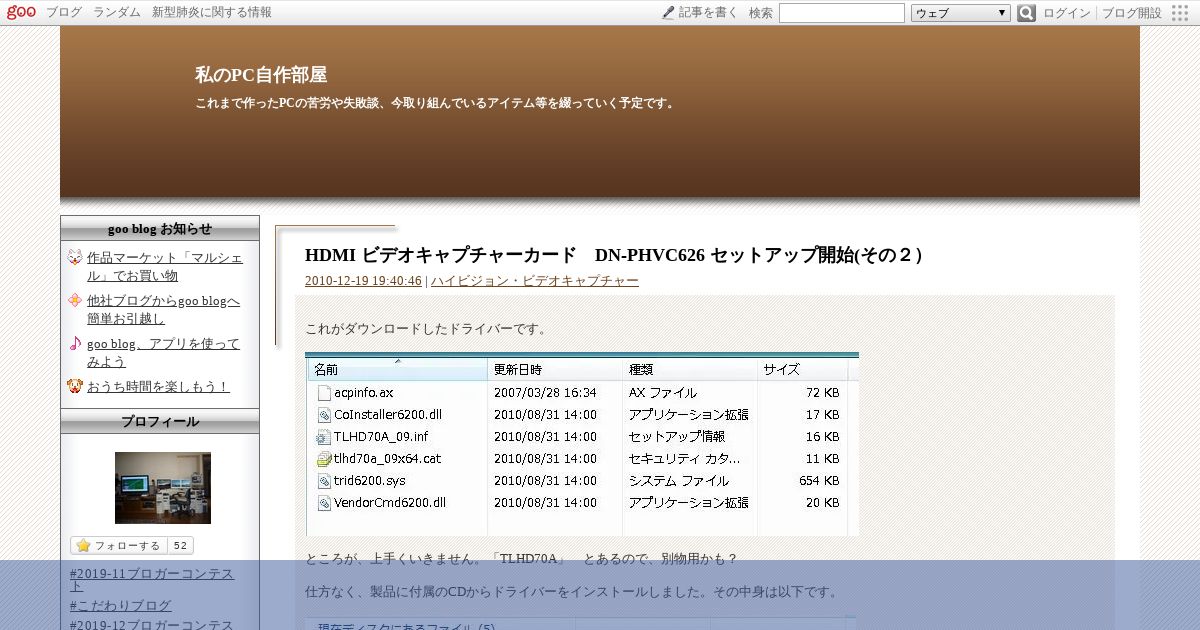The height and width of the screenshot is (630, 1200).
Task: Click the 更新日時 column header
Action: point(555,369)
